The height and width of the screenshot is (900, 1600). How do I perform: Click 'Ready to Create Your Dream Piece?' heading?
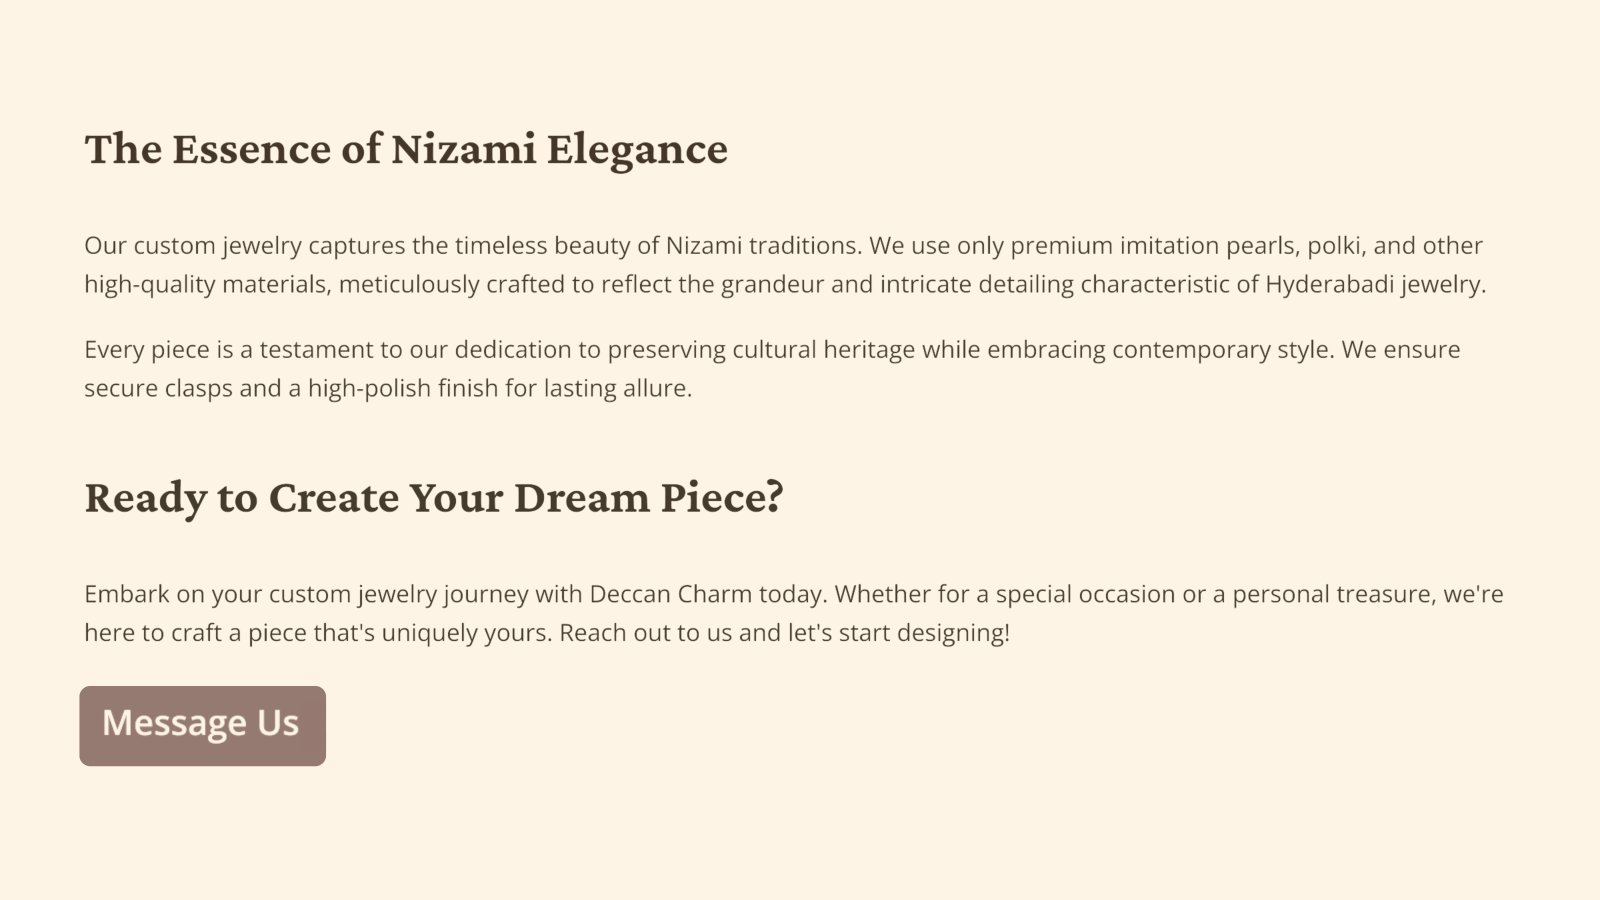434,498
